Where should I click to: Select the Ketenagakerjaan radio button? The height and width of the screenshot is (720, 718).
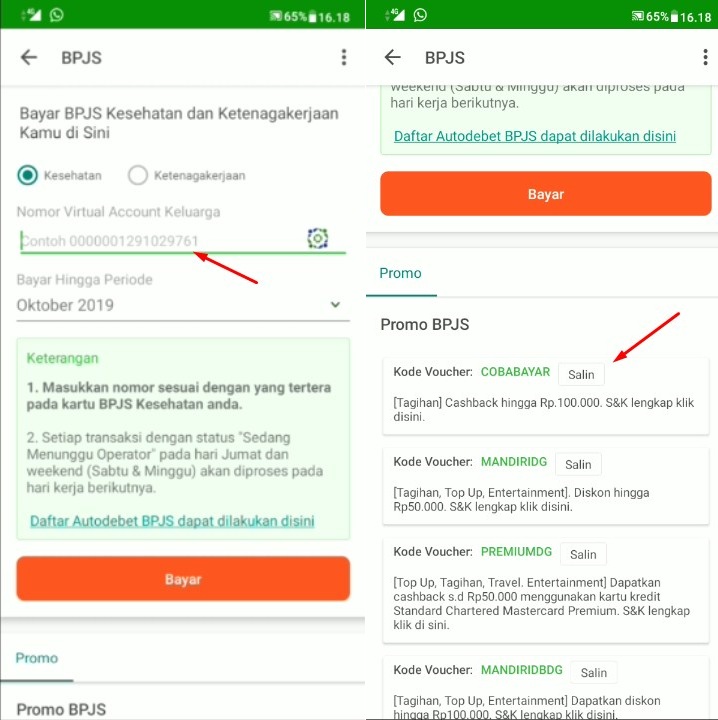(138, 175)
